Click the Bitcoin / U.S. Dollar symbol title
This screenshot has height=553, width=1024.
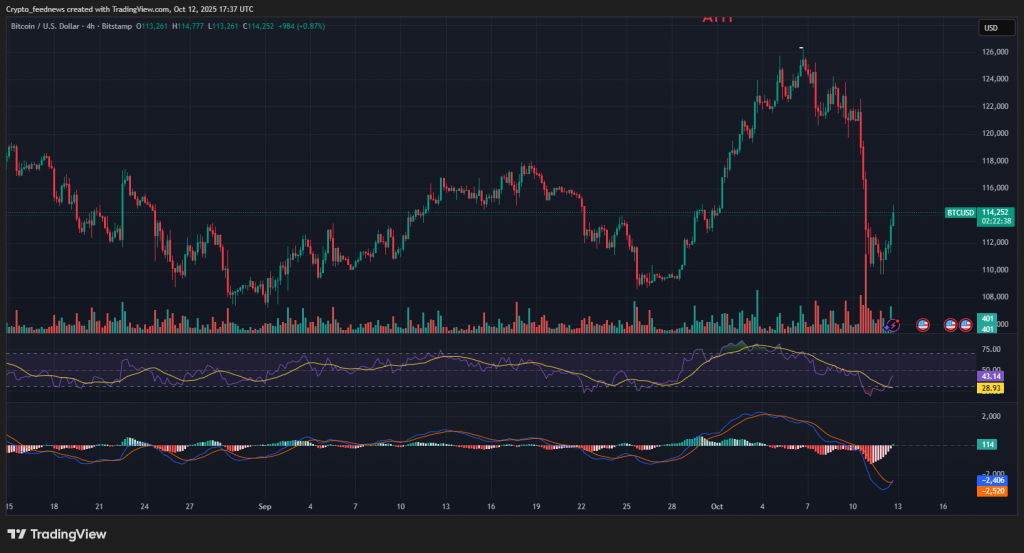pos(45,26)
